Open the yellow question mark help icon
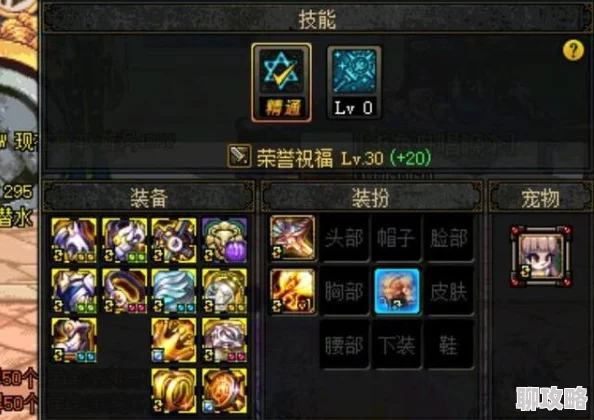594x420 pixels. [x=573, y=50]
